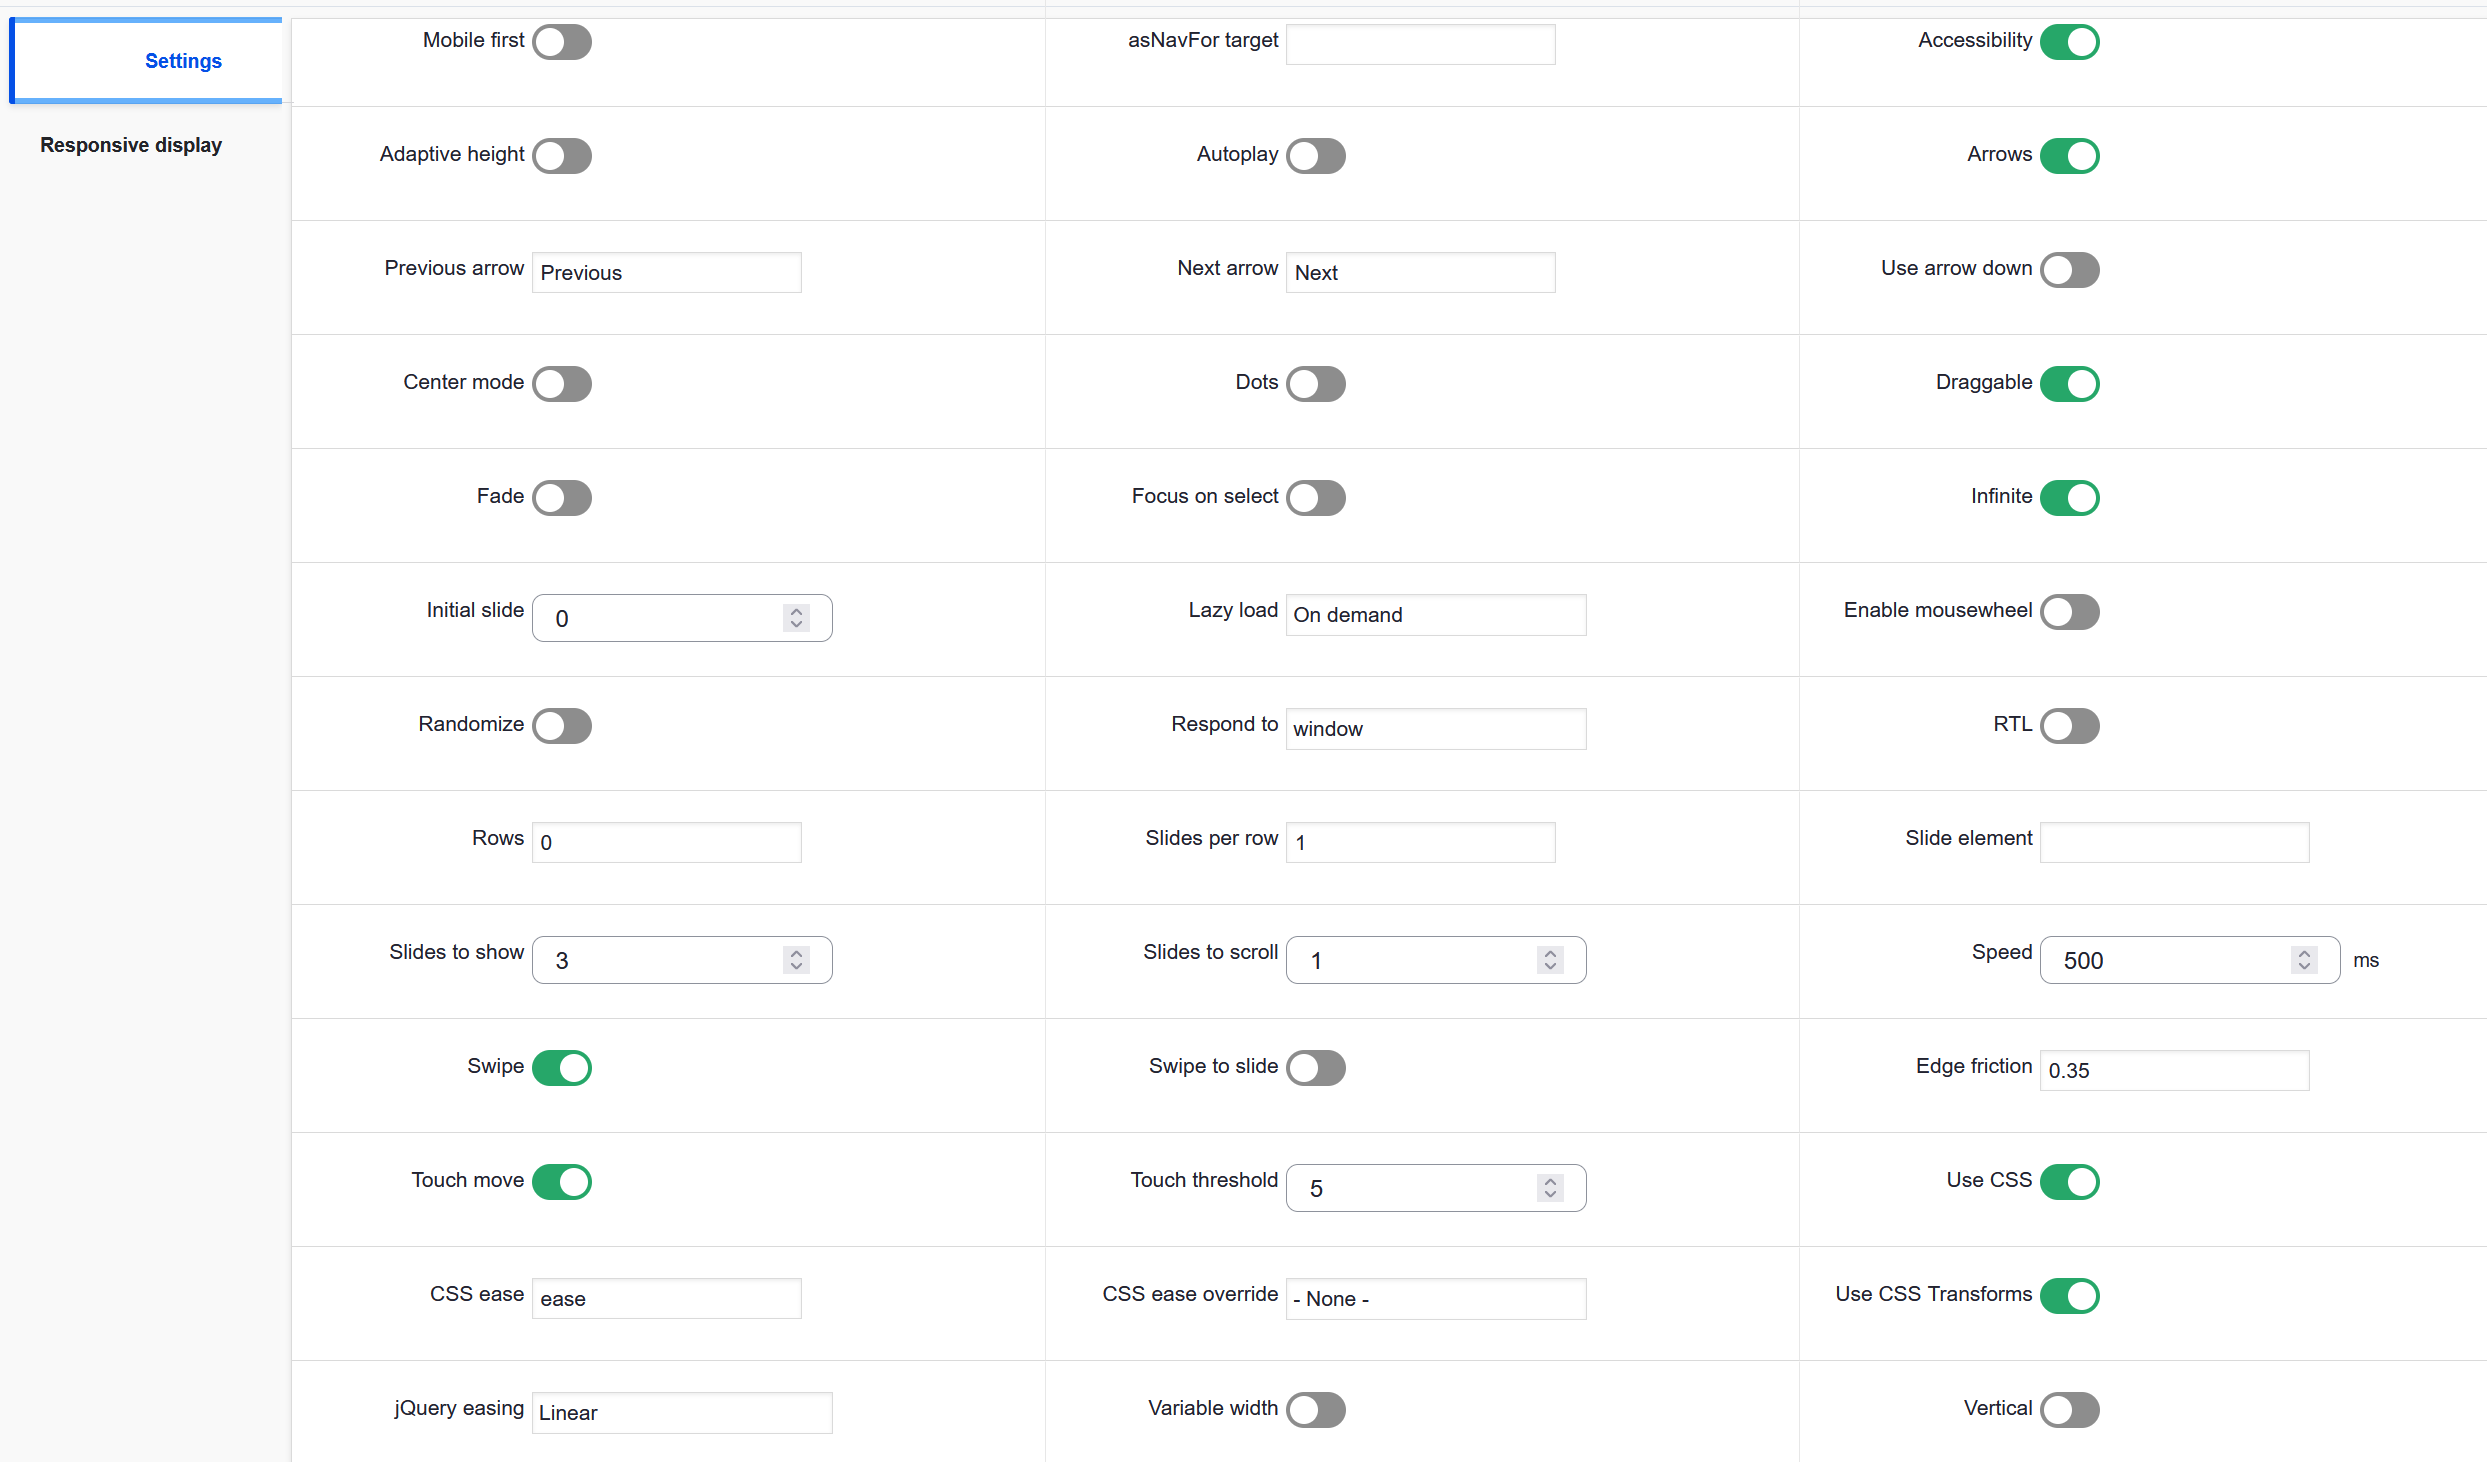Screen dimensions: 2487x1462
Task: Turn on Autoplay
Action: click(1315, 156)
